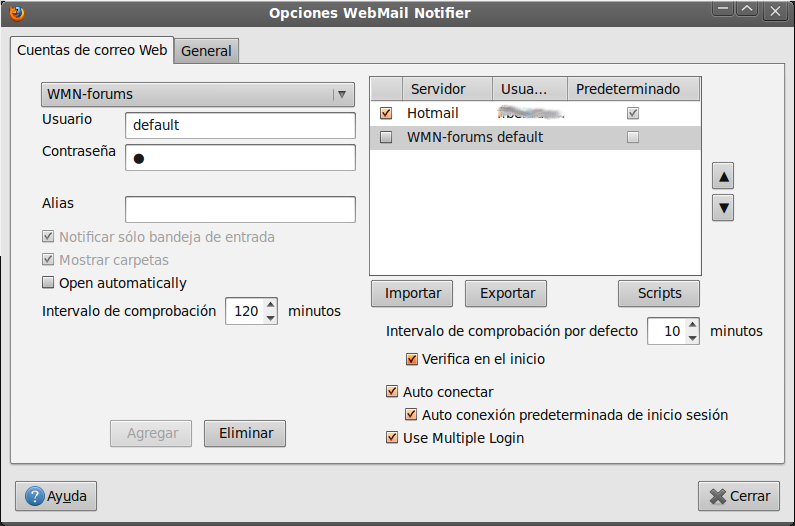Enable the Open automatically checkbox
This screenshot has width=795, height=526.
(x=48, y=283)
